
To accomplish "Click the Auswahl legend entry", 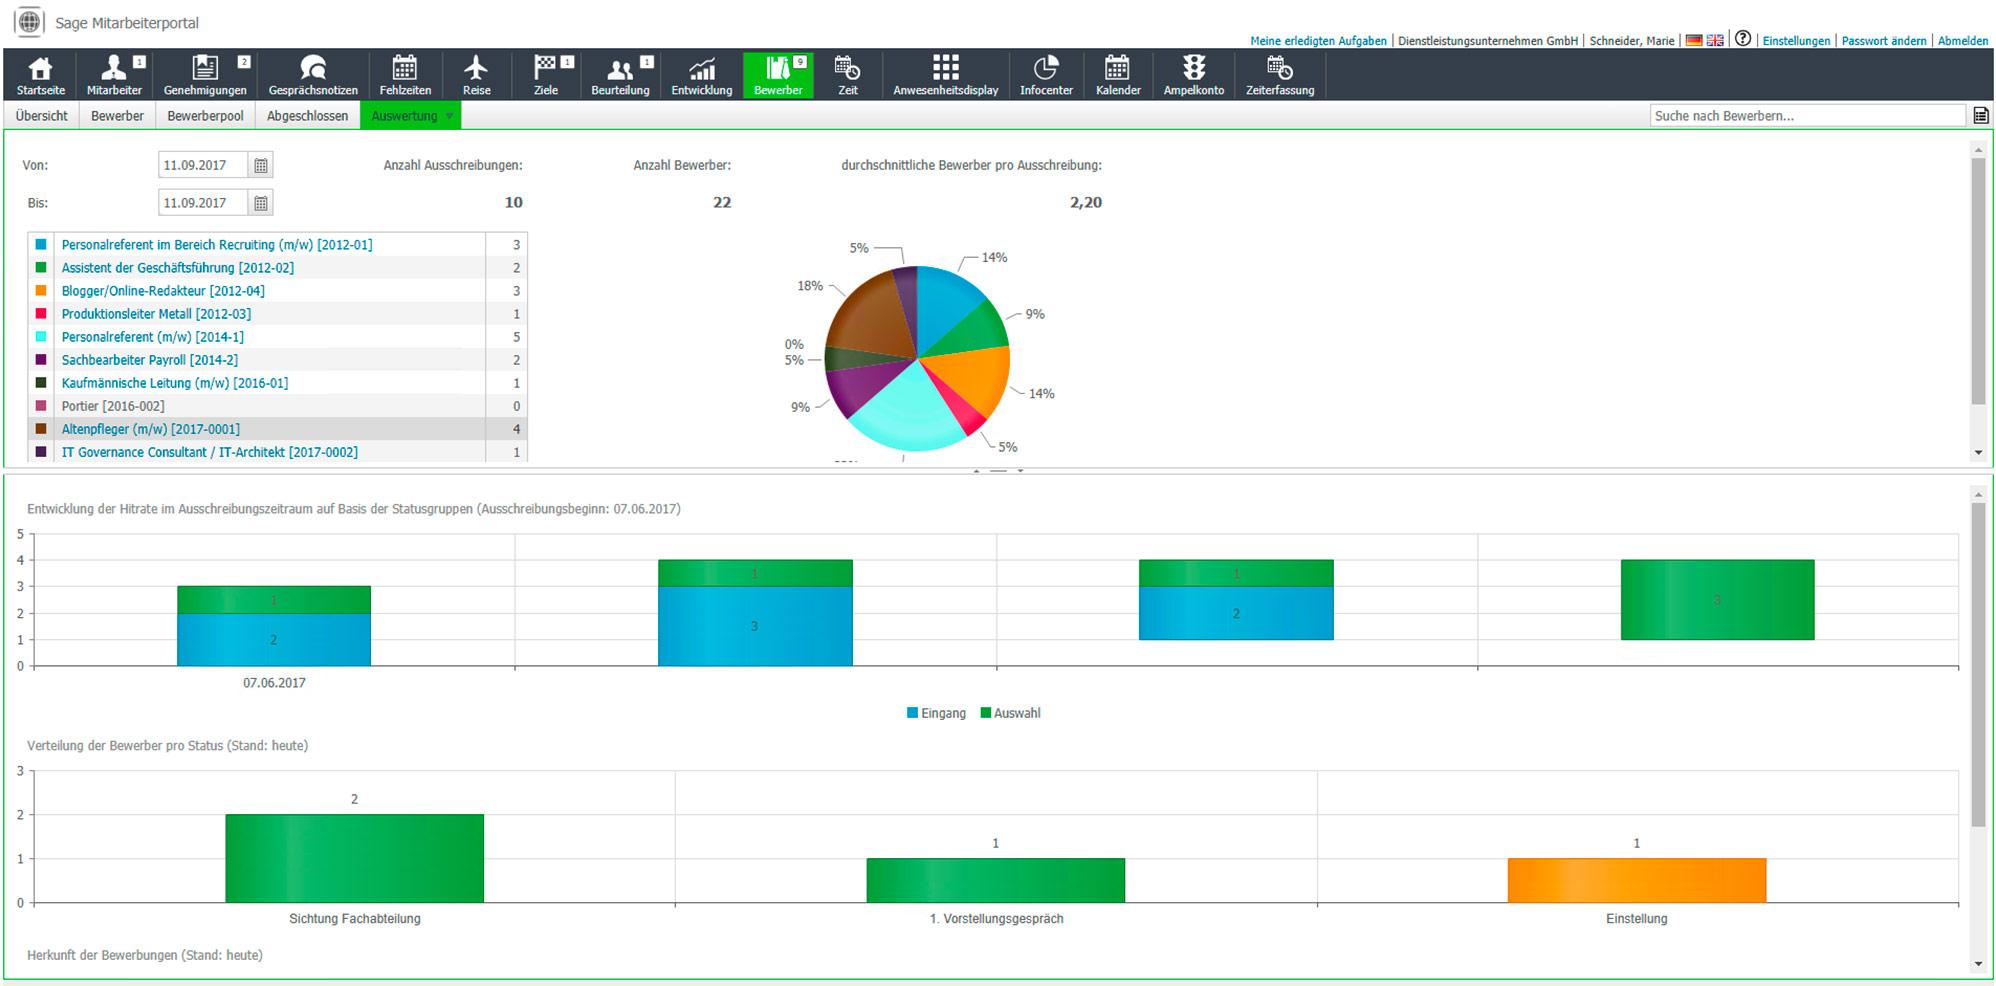I will 1010,713.
